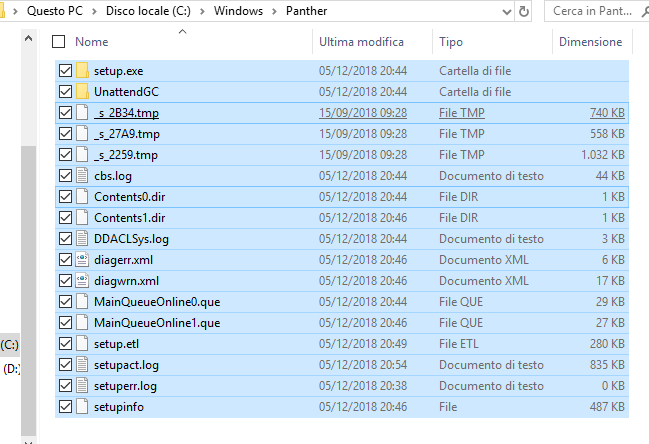Click navigation pane scroll up arrow
Screen dimensions: 649x444
pos(29,39)
